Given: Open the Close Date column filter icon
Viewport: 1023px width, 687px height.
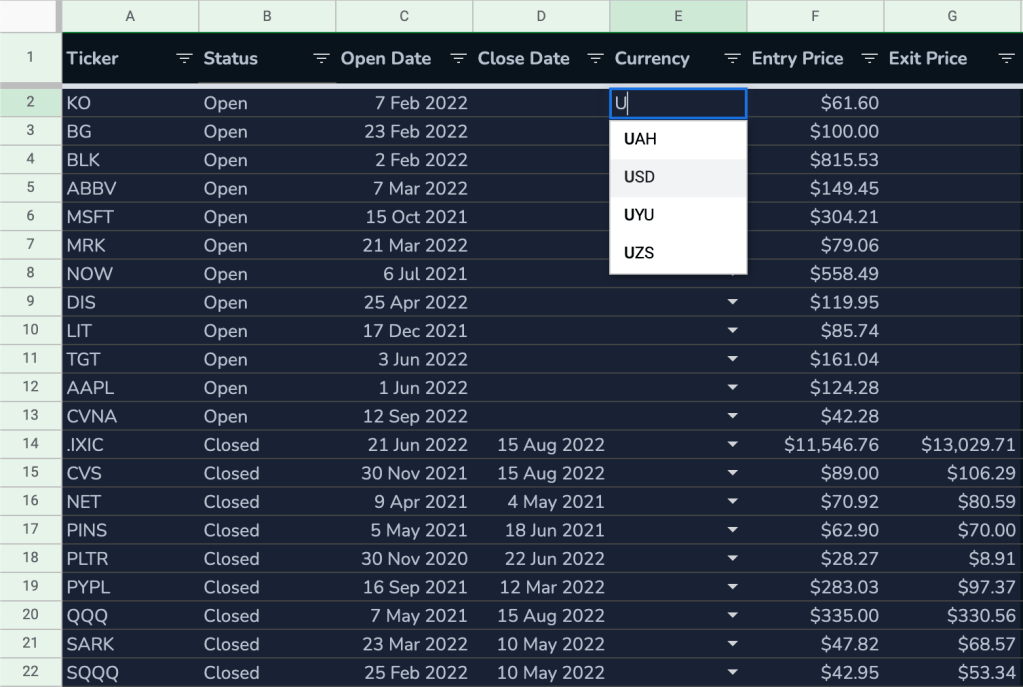Looking at the screenshot, I should coord(595,59).
